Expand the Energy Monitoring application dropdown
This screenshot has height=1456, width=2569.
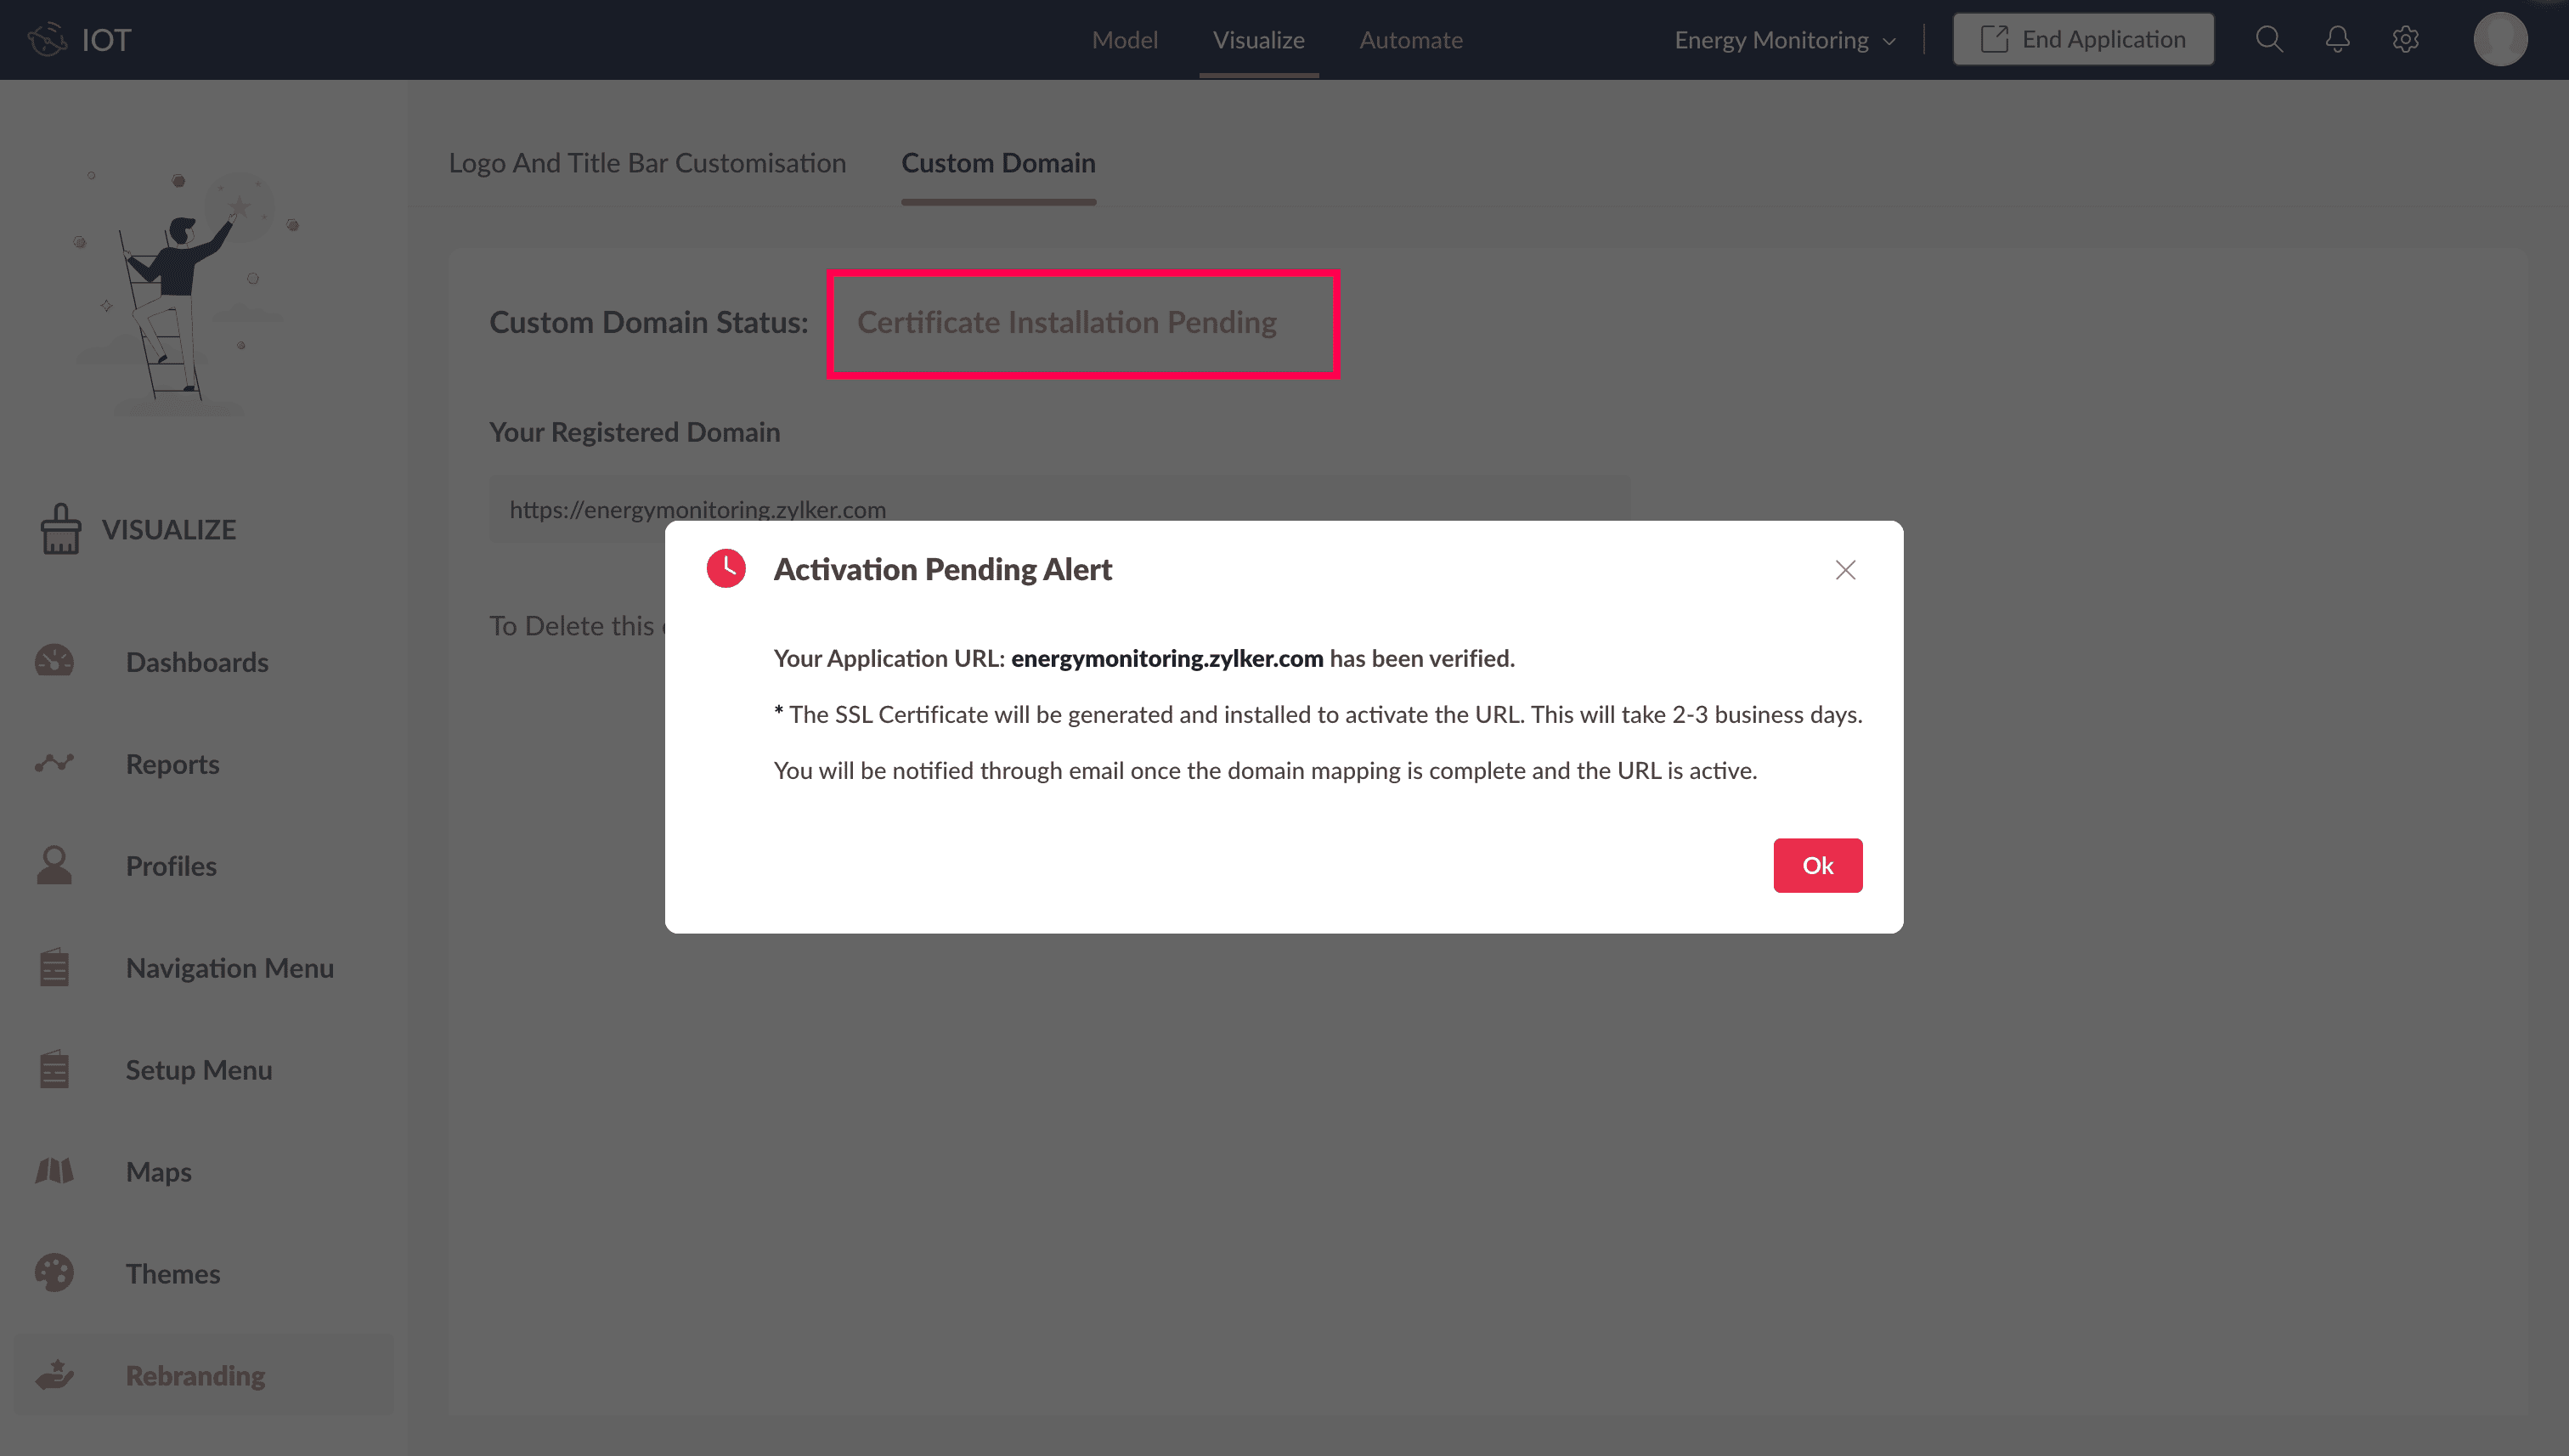coord(1785,40)
